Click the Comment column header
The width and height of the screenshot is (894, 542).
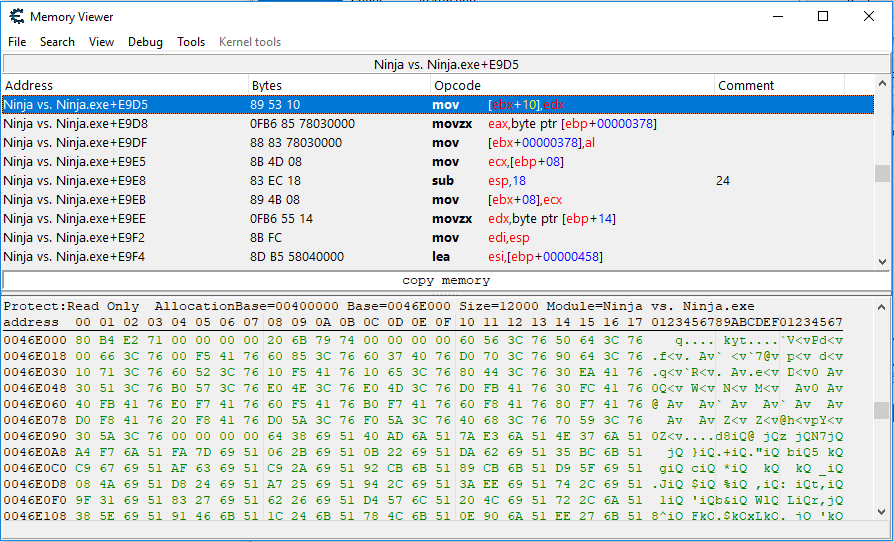tap(779, 85)
